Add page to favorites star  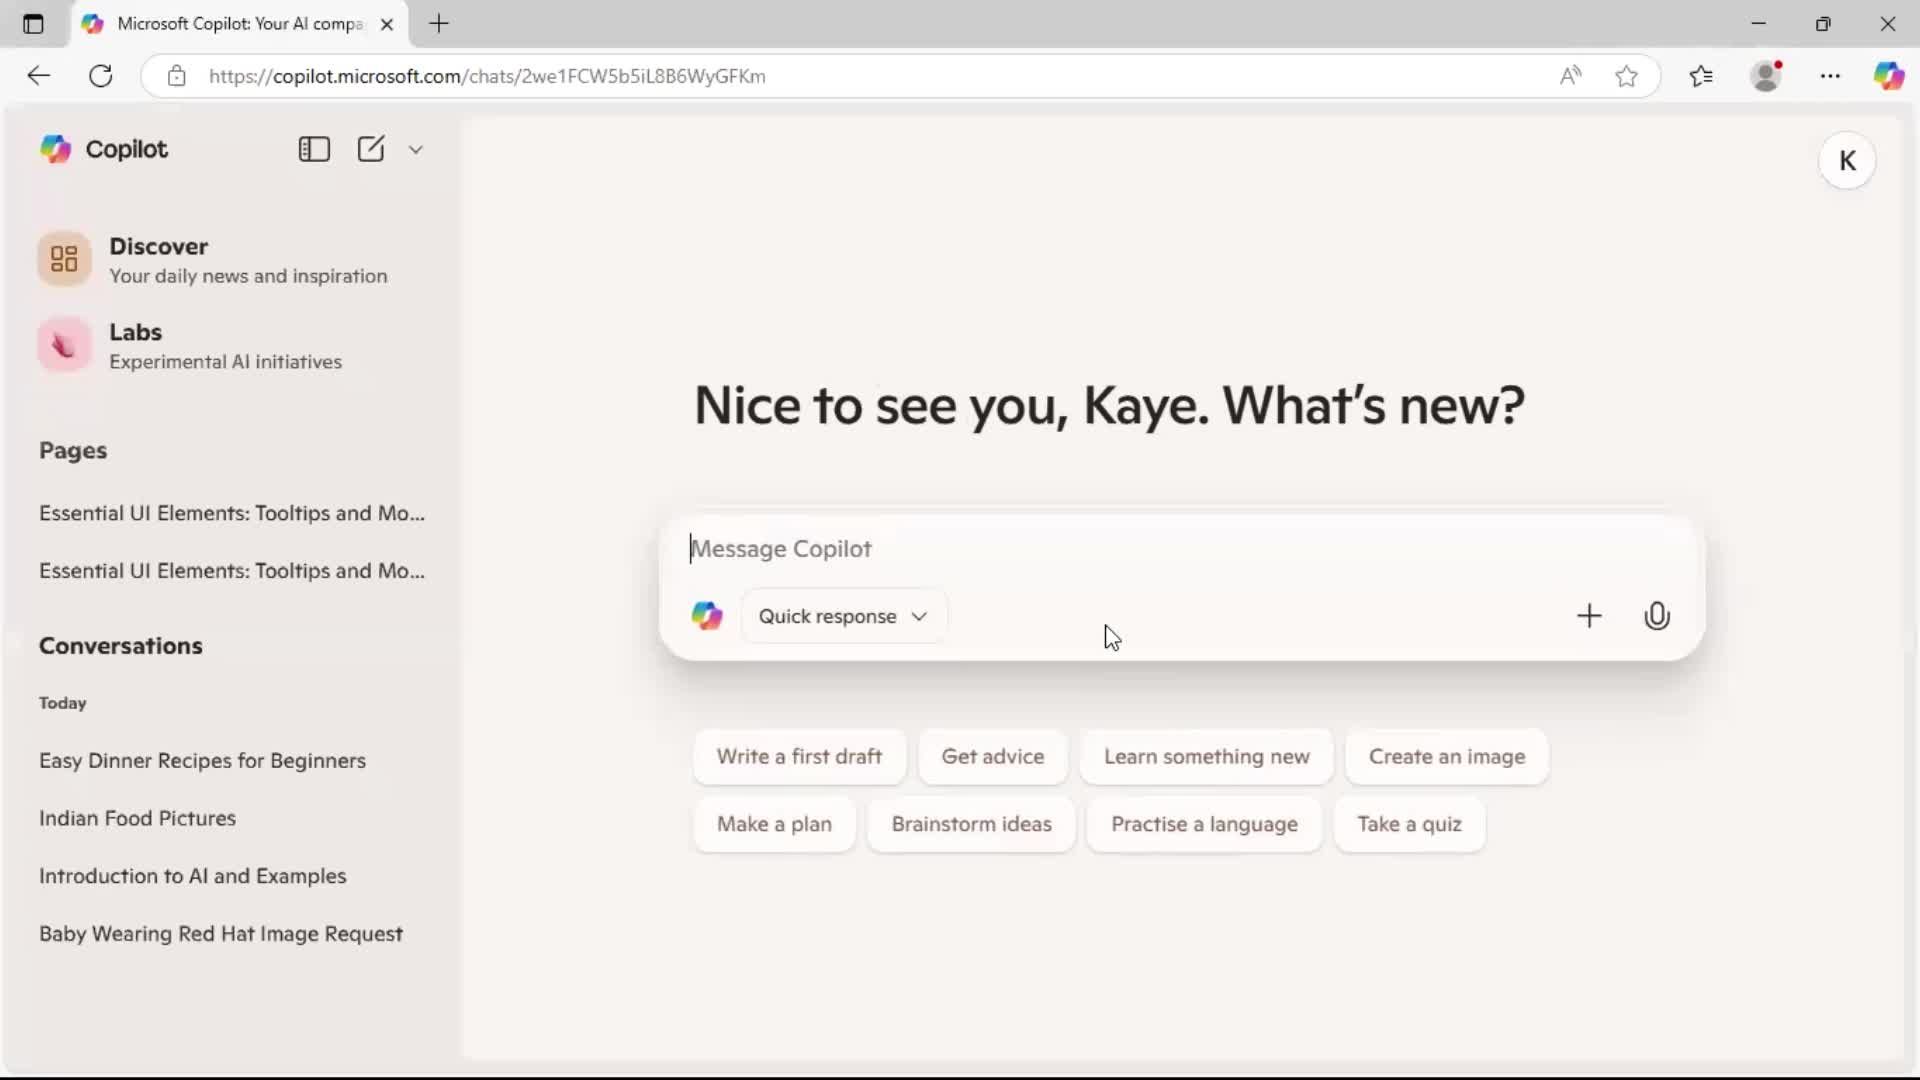(1627, 76)
